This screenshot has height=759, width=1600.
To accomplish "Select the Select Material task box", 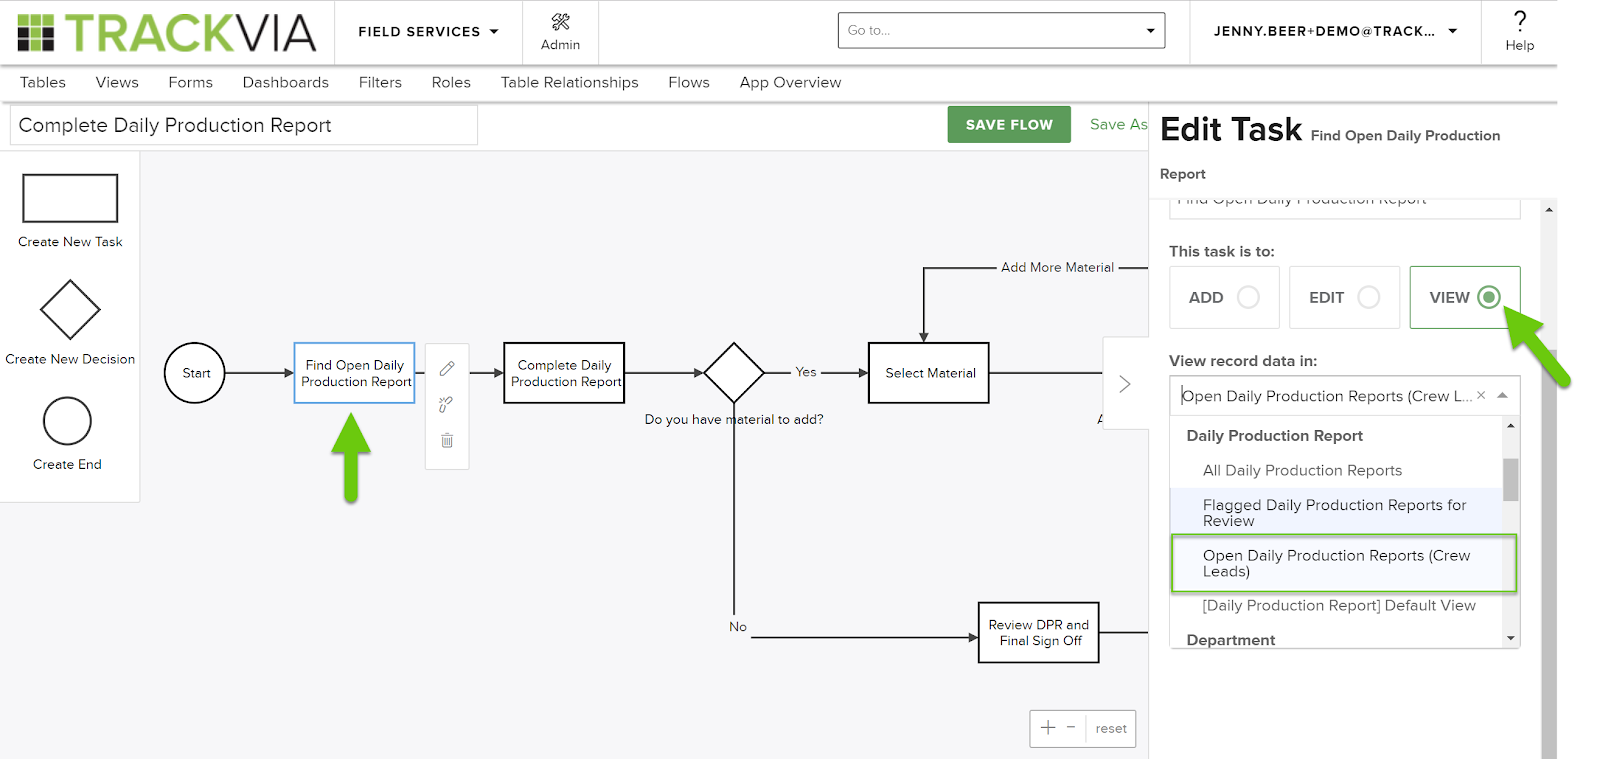I will [929, 373].
